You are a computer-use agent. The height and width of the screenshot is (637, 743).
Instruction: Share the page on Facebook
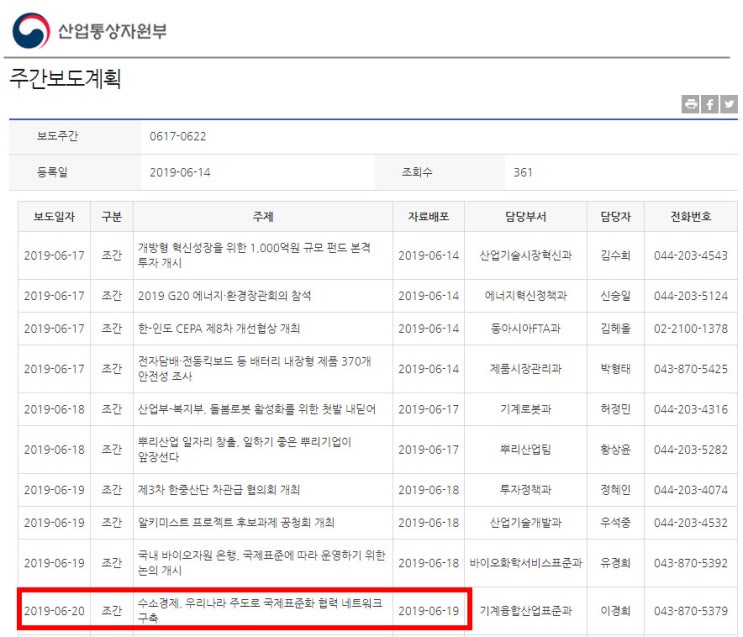click(710, 104)
